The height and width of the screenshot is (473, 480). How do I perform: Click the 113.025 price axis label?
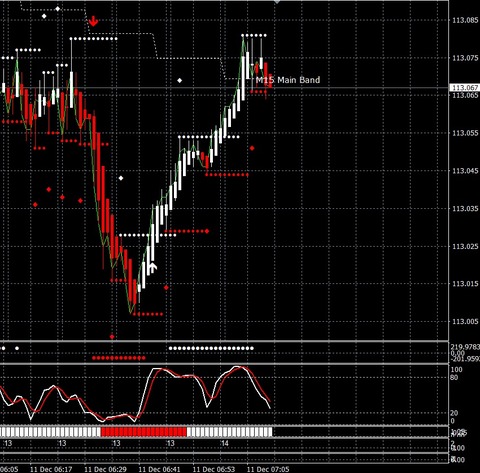(465, 246)
